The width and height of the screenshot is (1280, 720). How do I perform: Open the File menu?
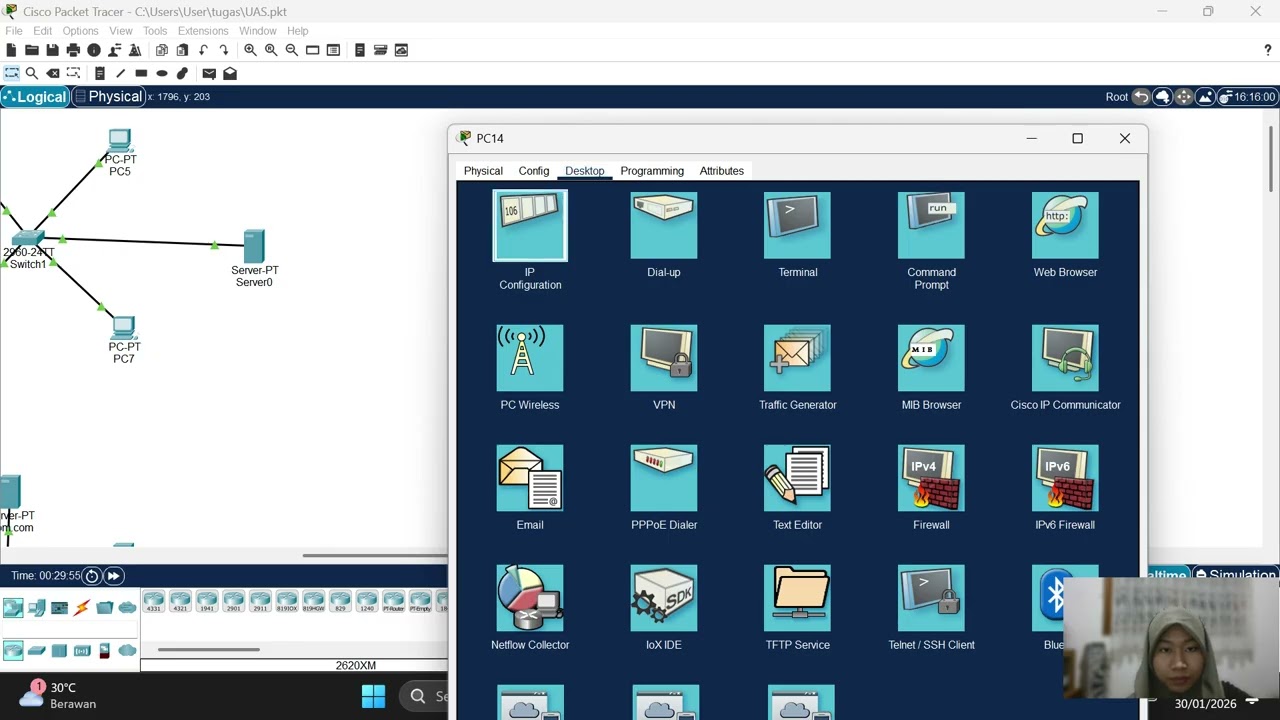(14, 31)
